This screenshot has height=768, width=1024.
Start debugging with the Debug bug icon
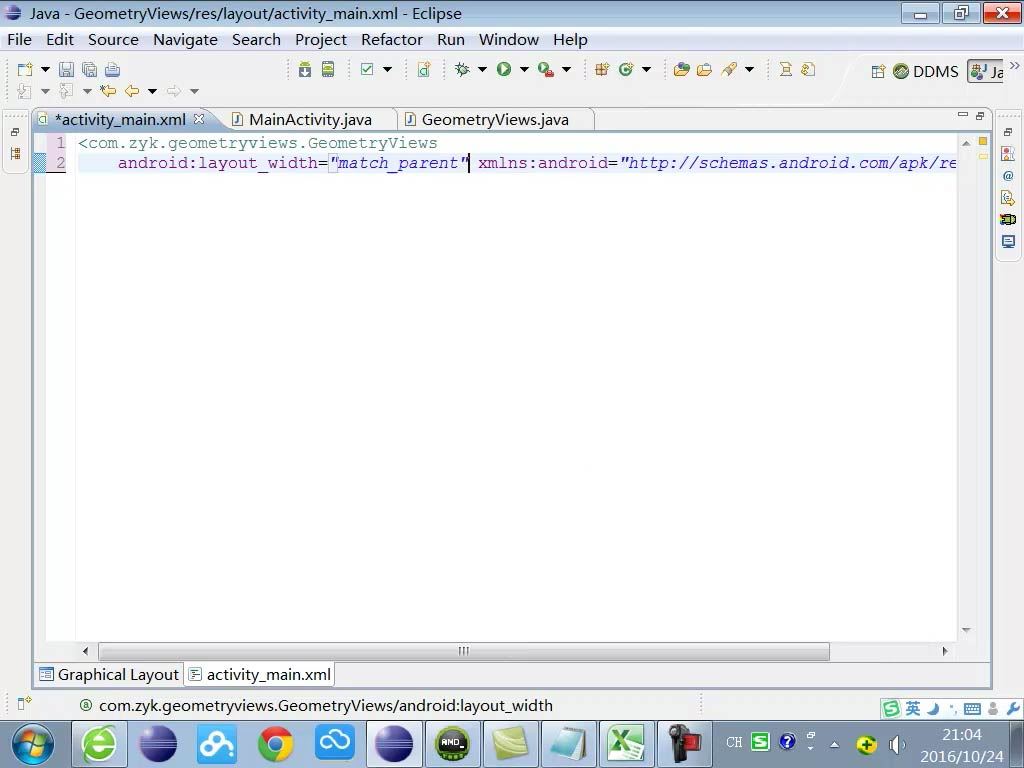(x=462, y=69)
